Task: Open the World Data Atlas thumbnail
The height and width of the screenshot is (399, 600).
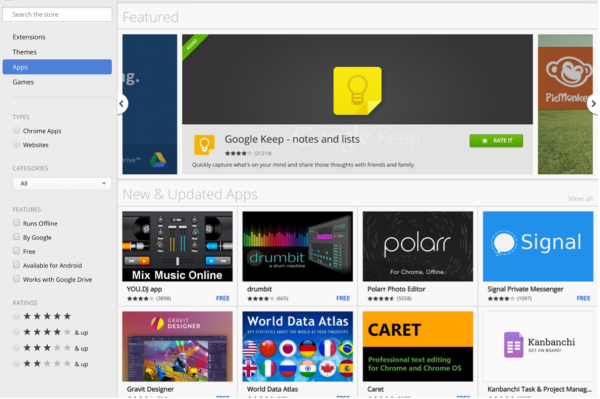Action: [297, 346]
